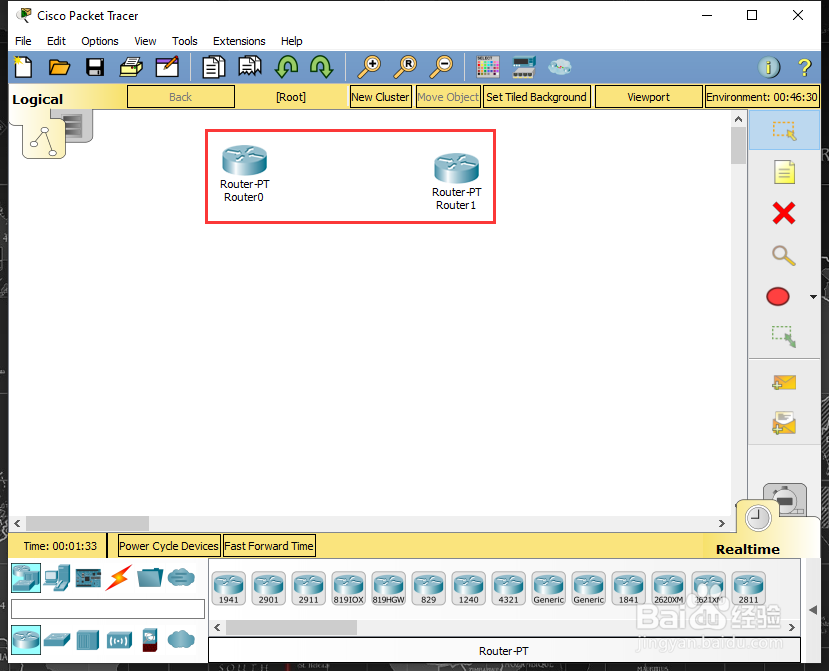
Task: Zoom out with minus magnifier
Action: click(440, 67)
